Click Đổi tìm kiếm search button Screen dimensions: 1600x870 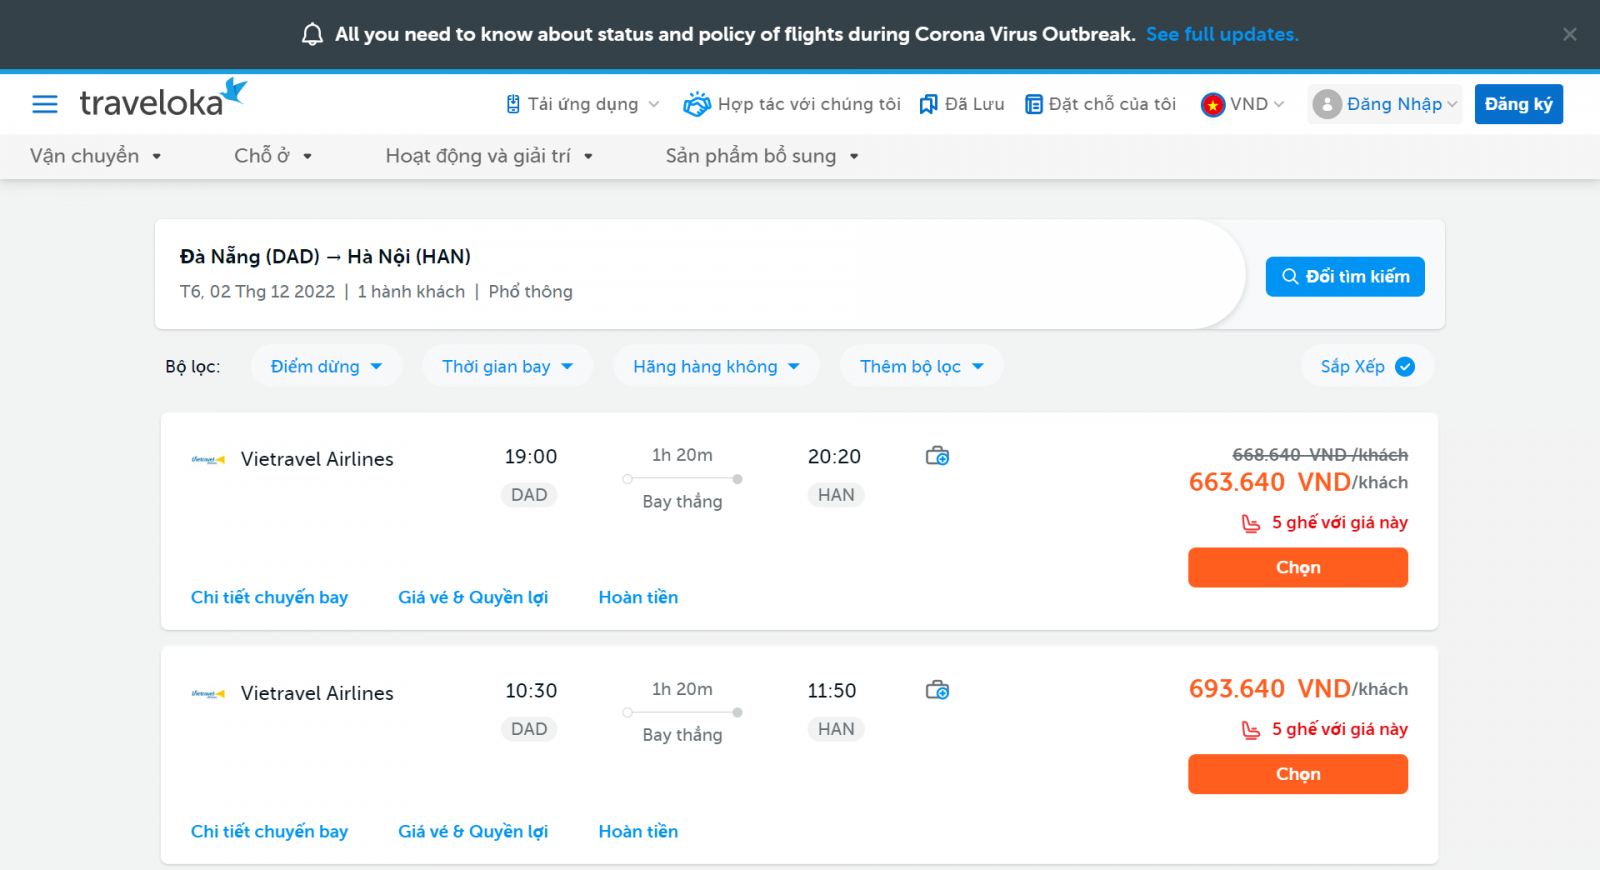tap(1345, 277)
